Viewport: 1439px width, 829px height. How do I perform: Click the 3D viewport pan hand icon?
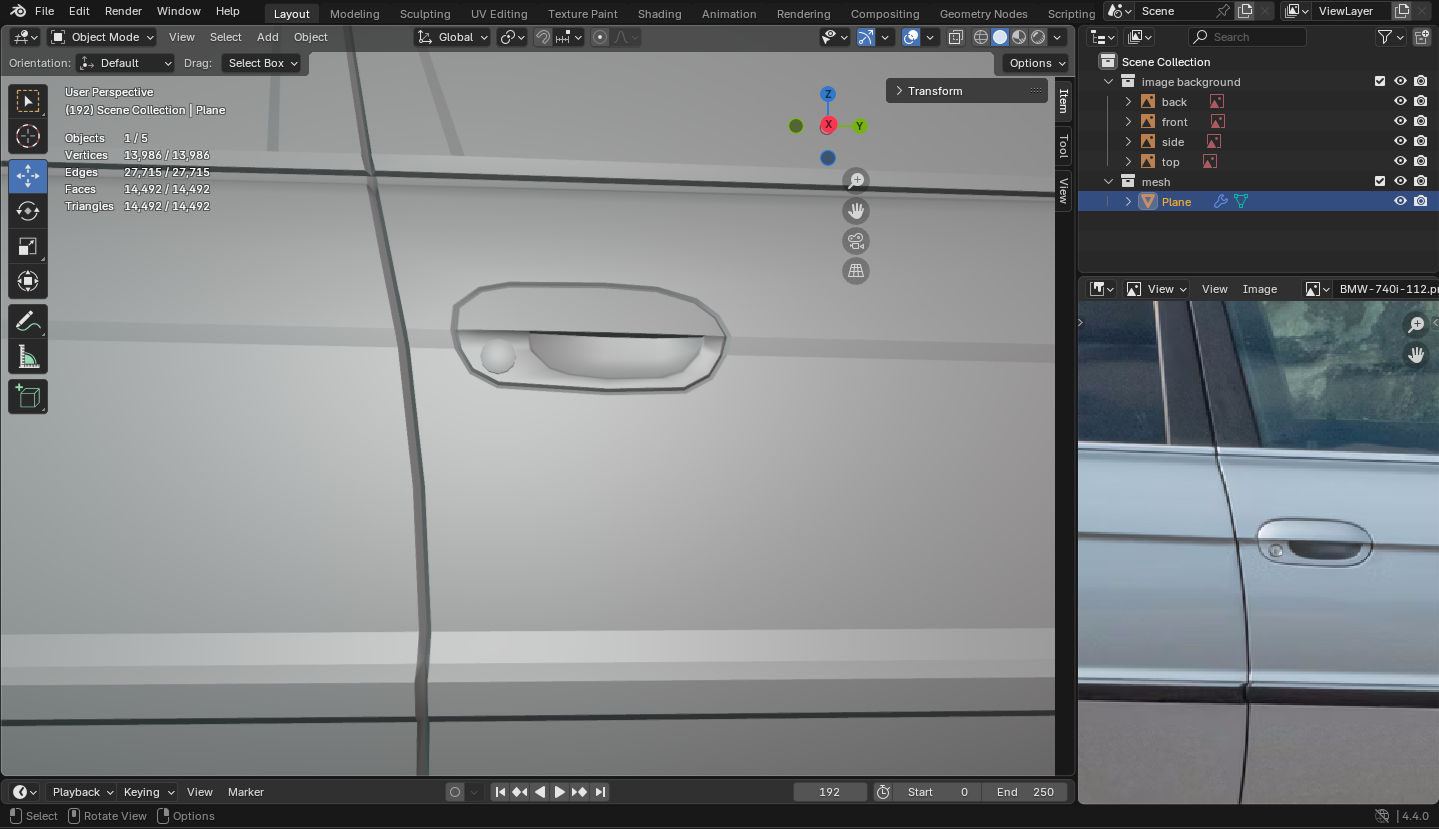(856, 211)
